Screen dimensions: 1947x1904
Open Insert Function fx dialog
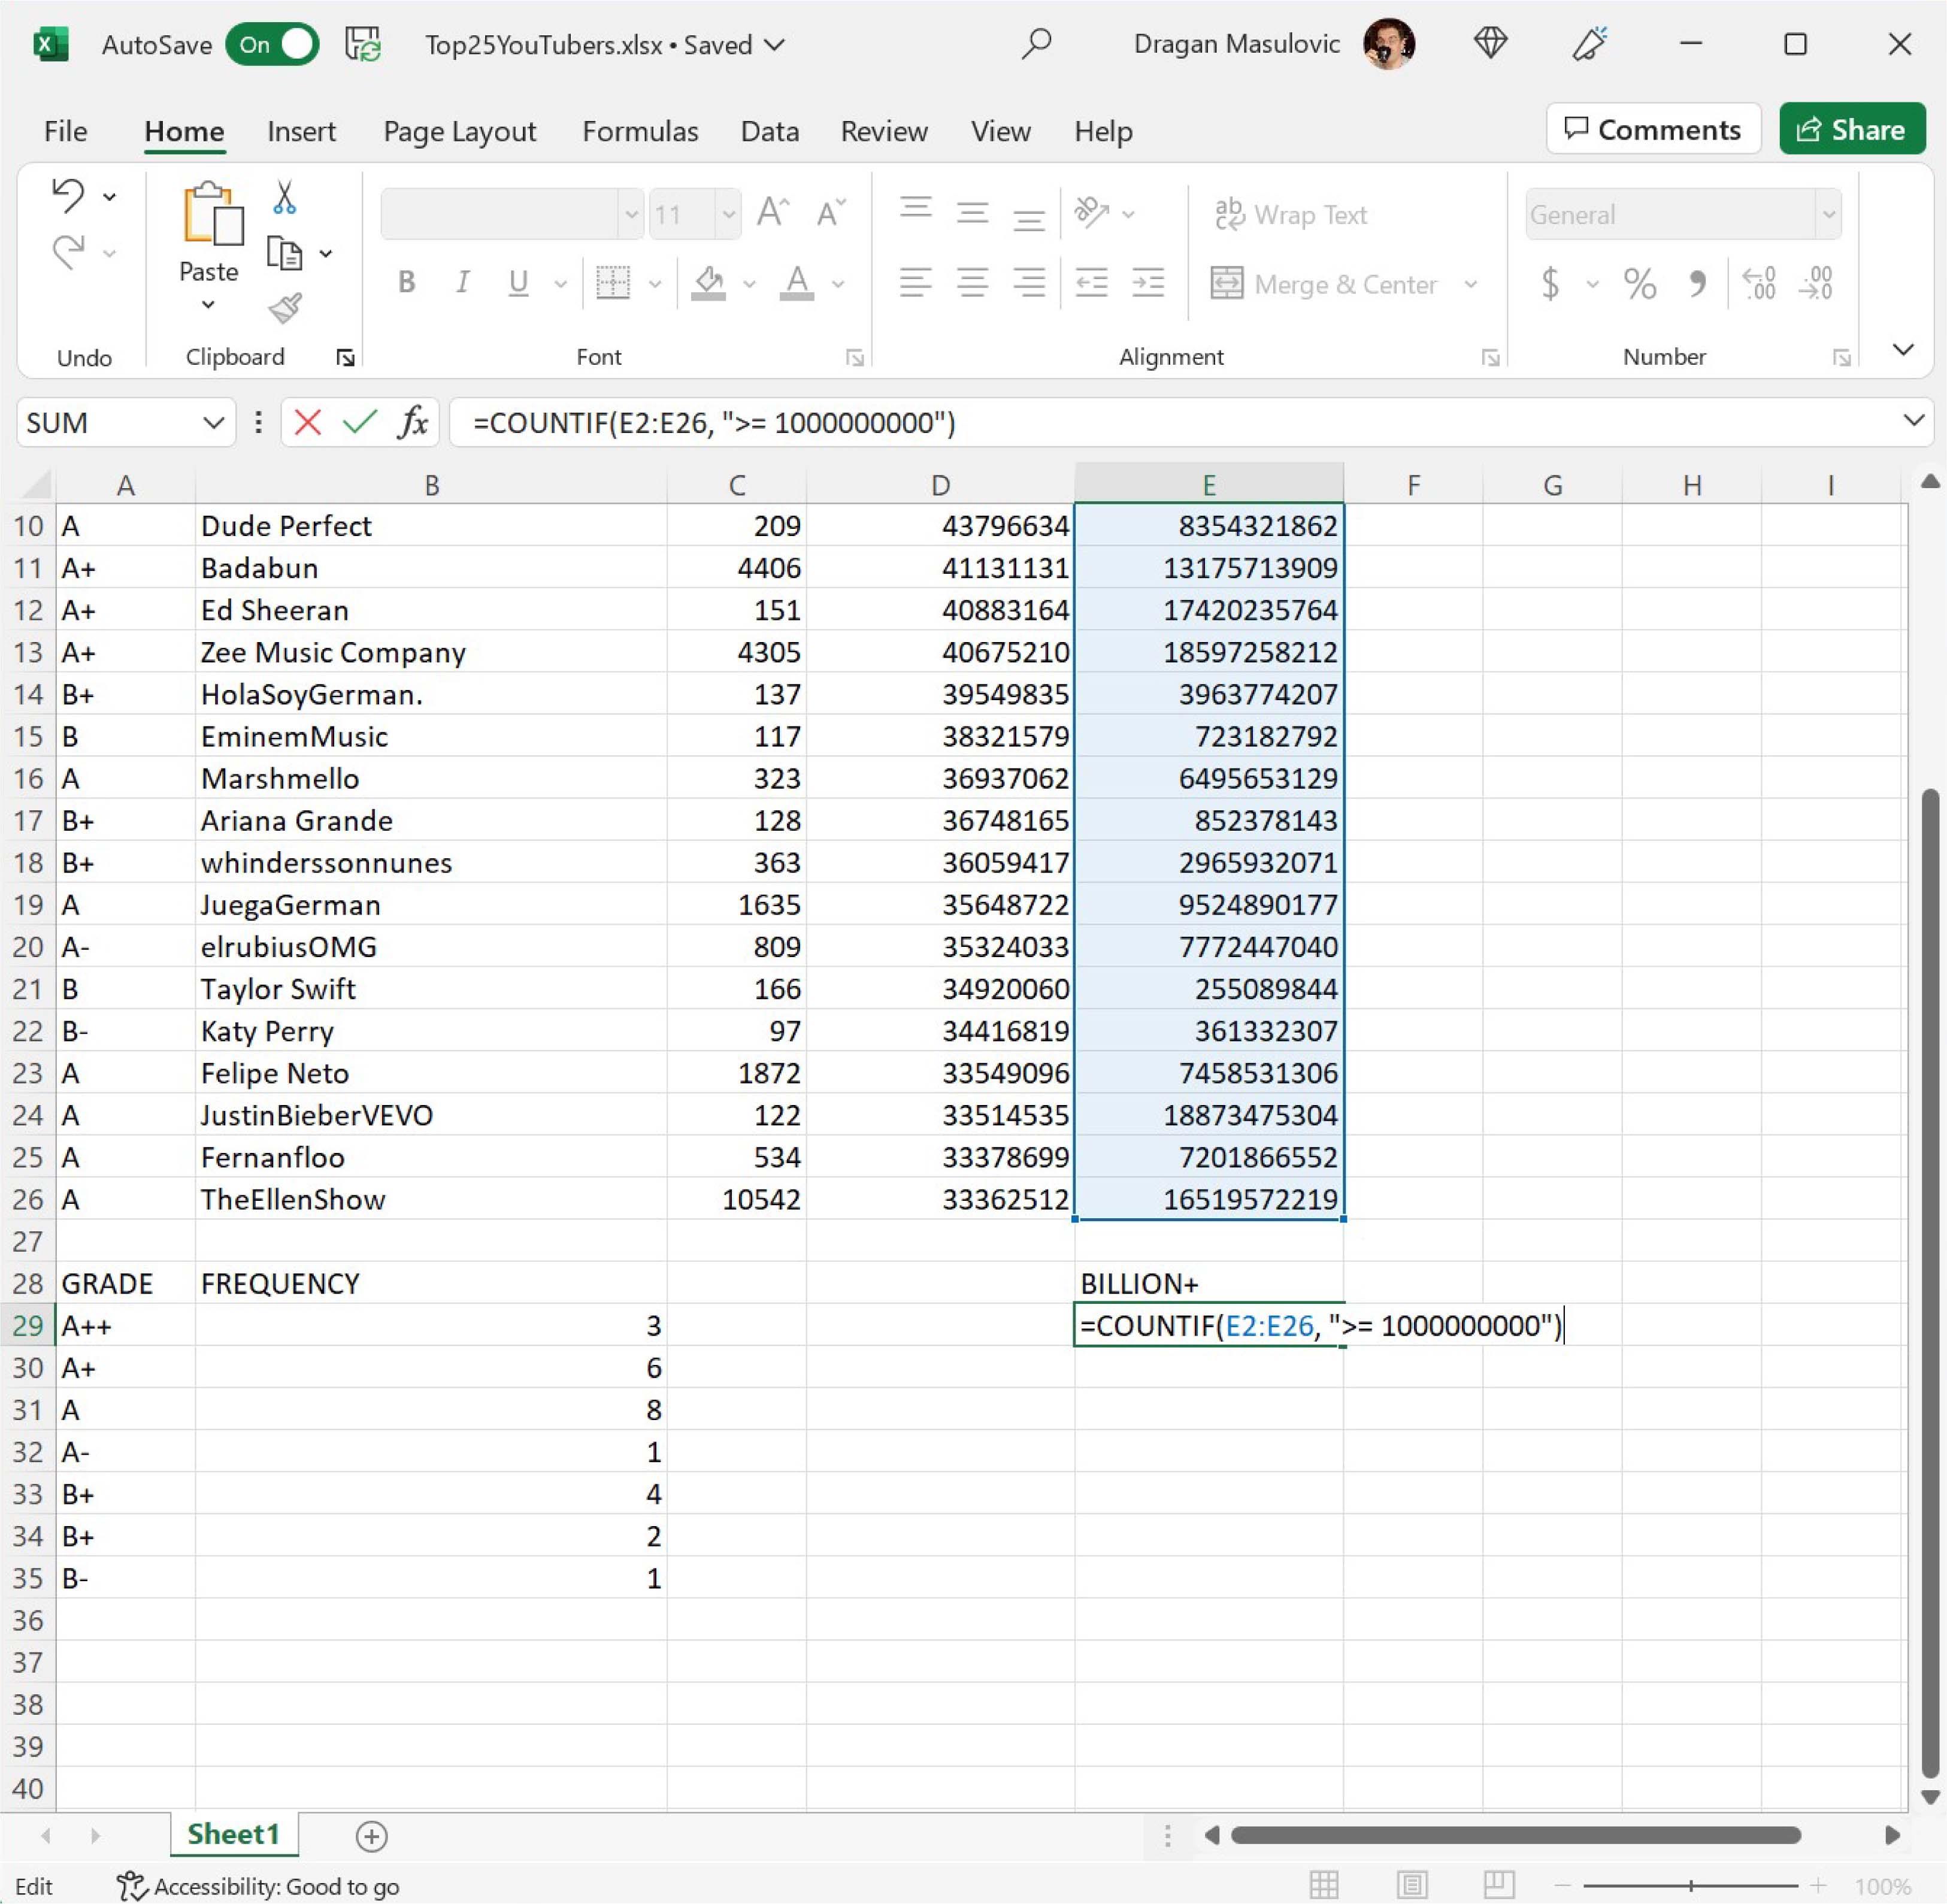pos(412,422)
